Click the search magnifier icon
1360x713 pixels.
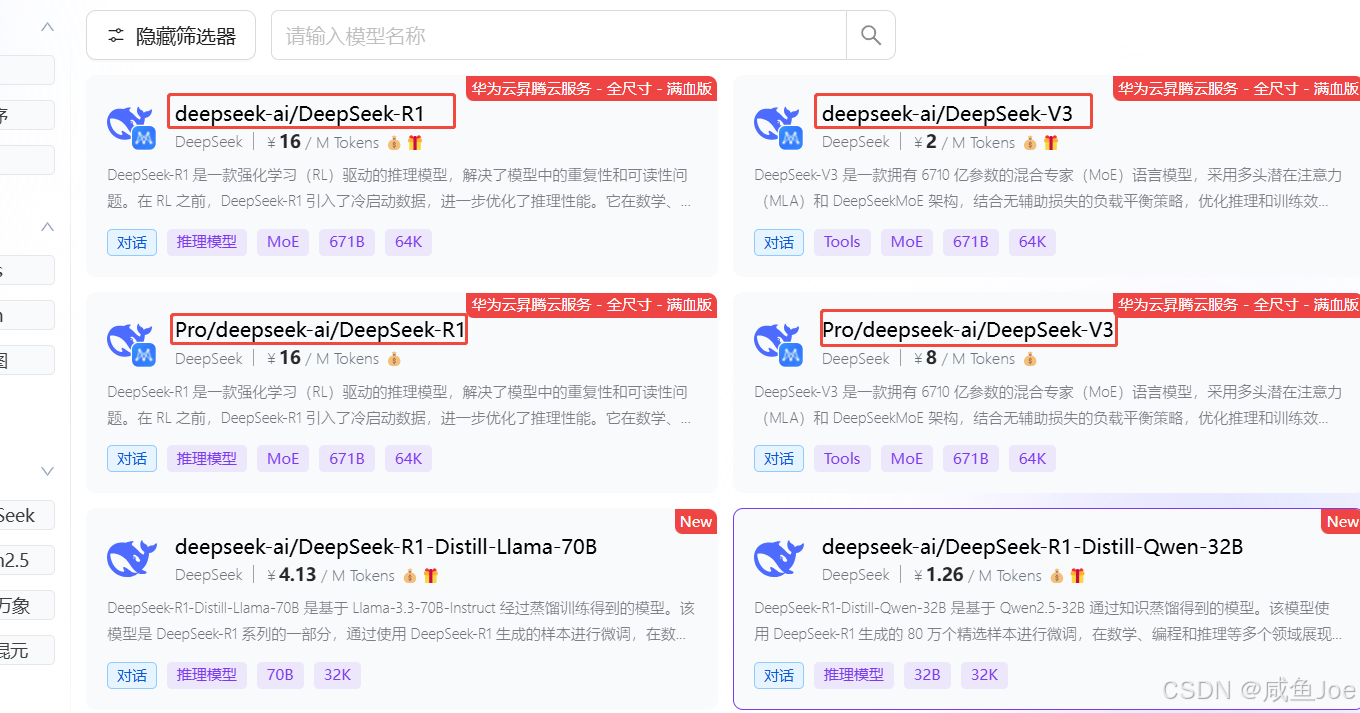point(869,34)
